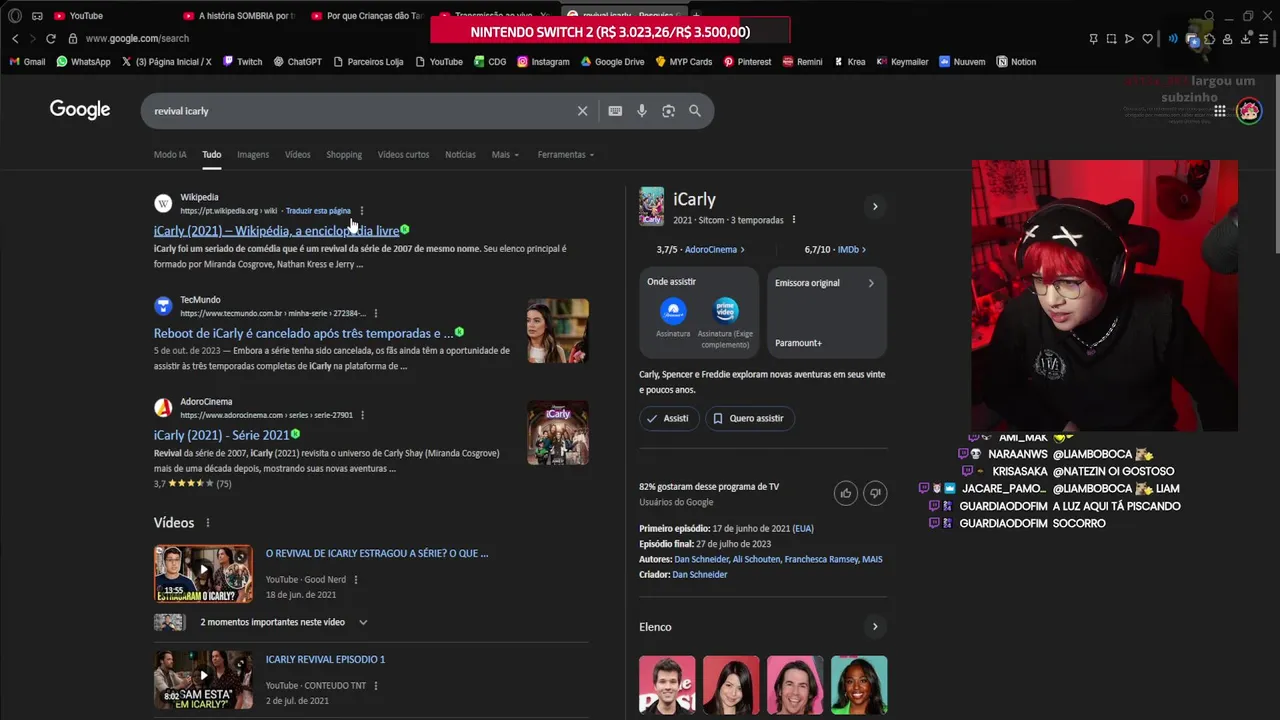Go back with the browser back arrow
This screenshot has height=720, width=1280.
pyautogui.click(x=15, y=38)
